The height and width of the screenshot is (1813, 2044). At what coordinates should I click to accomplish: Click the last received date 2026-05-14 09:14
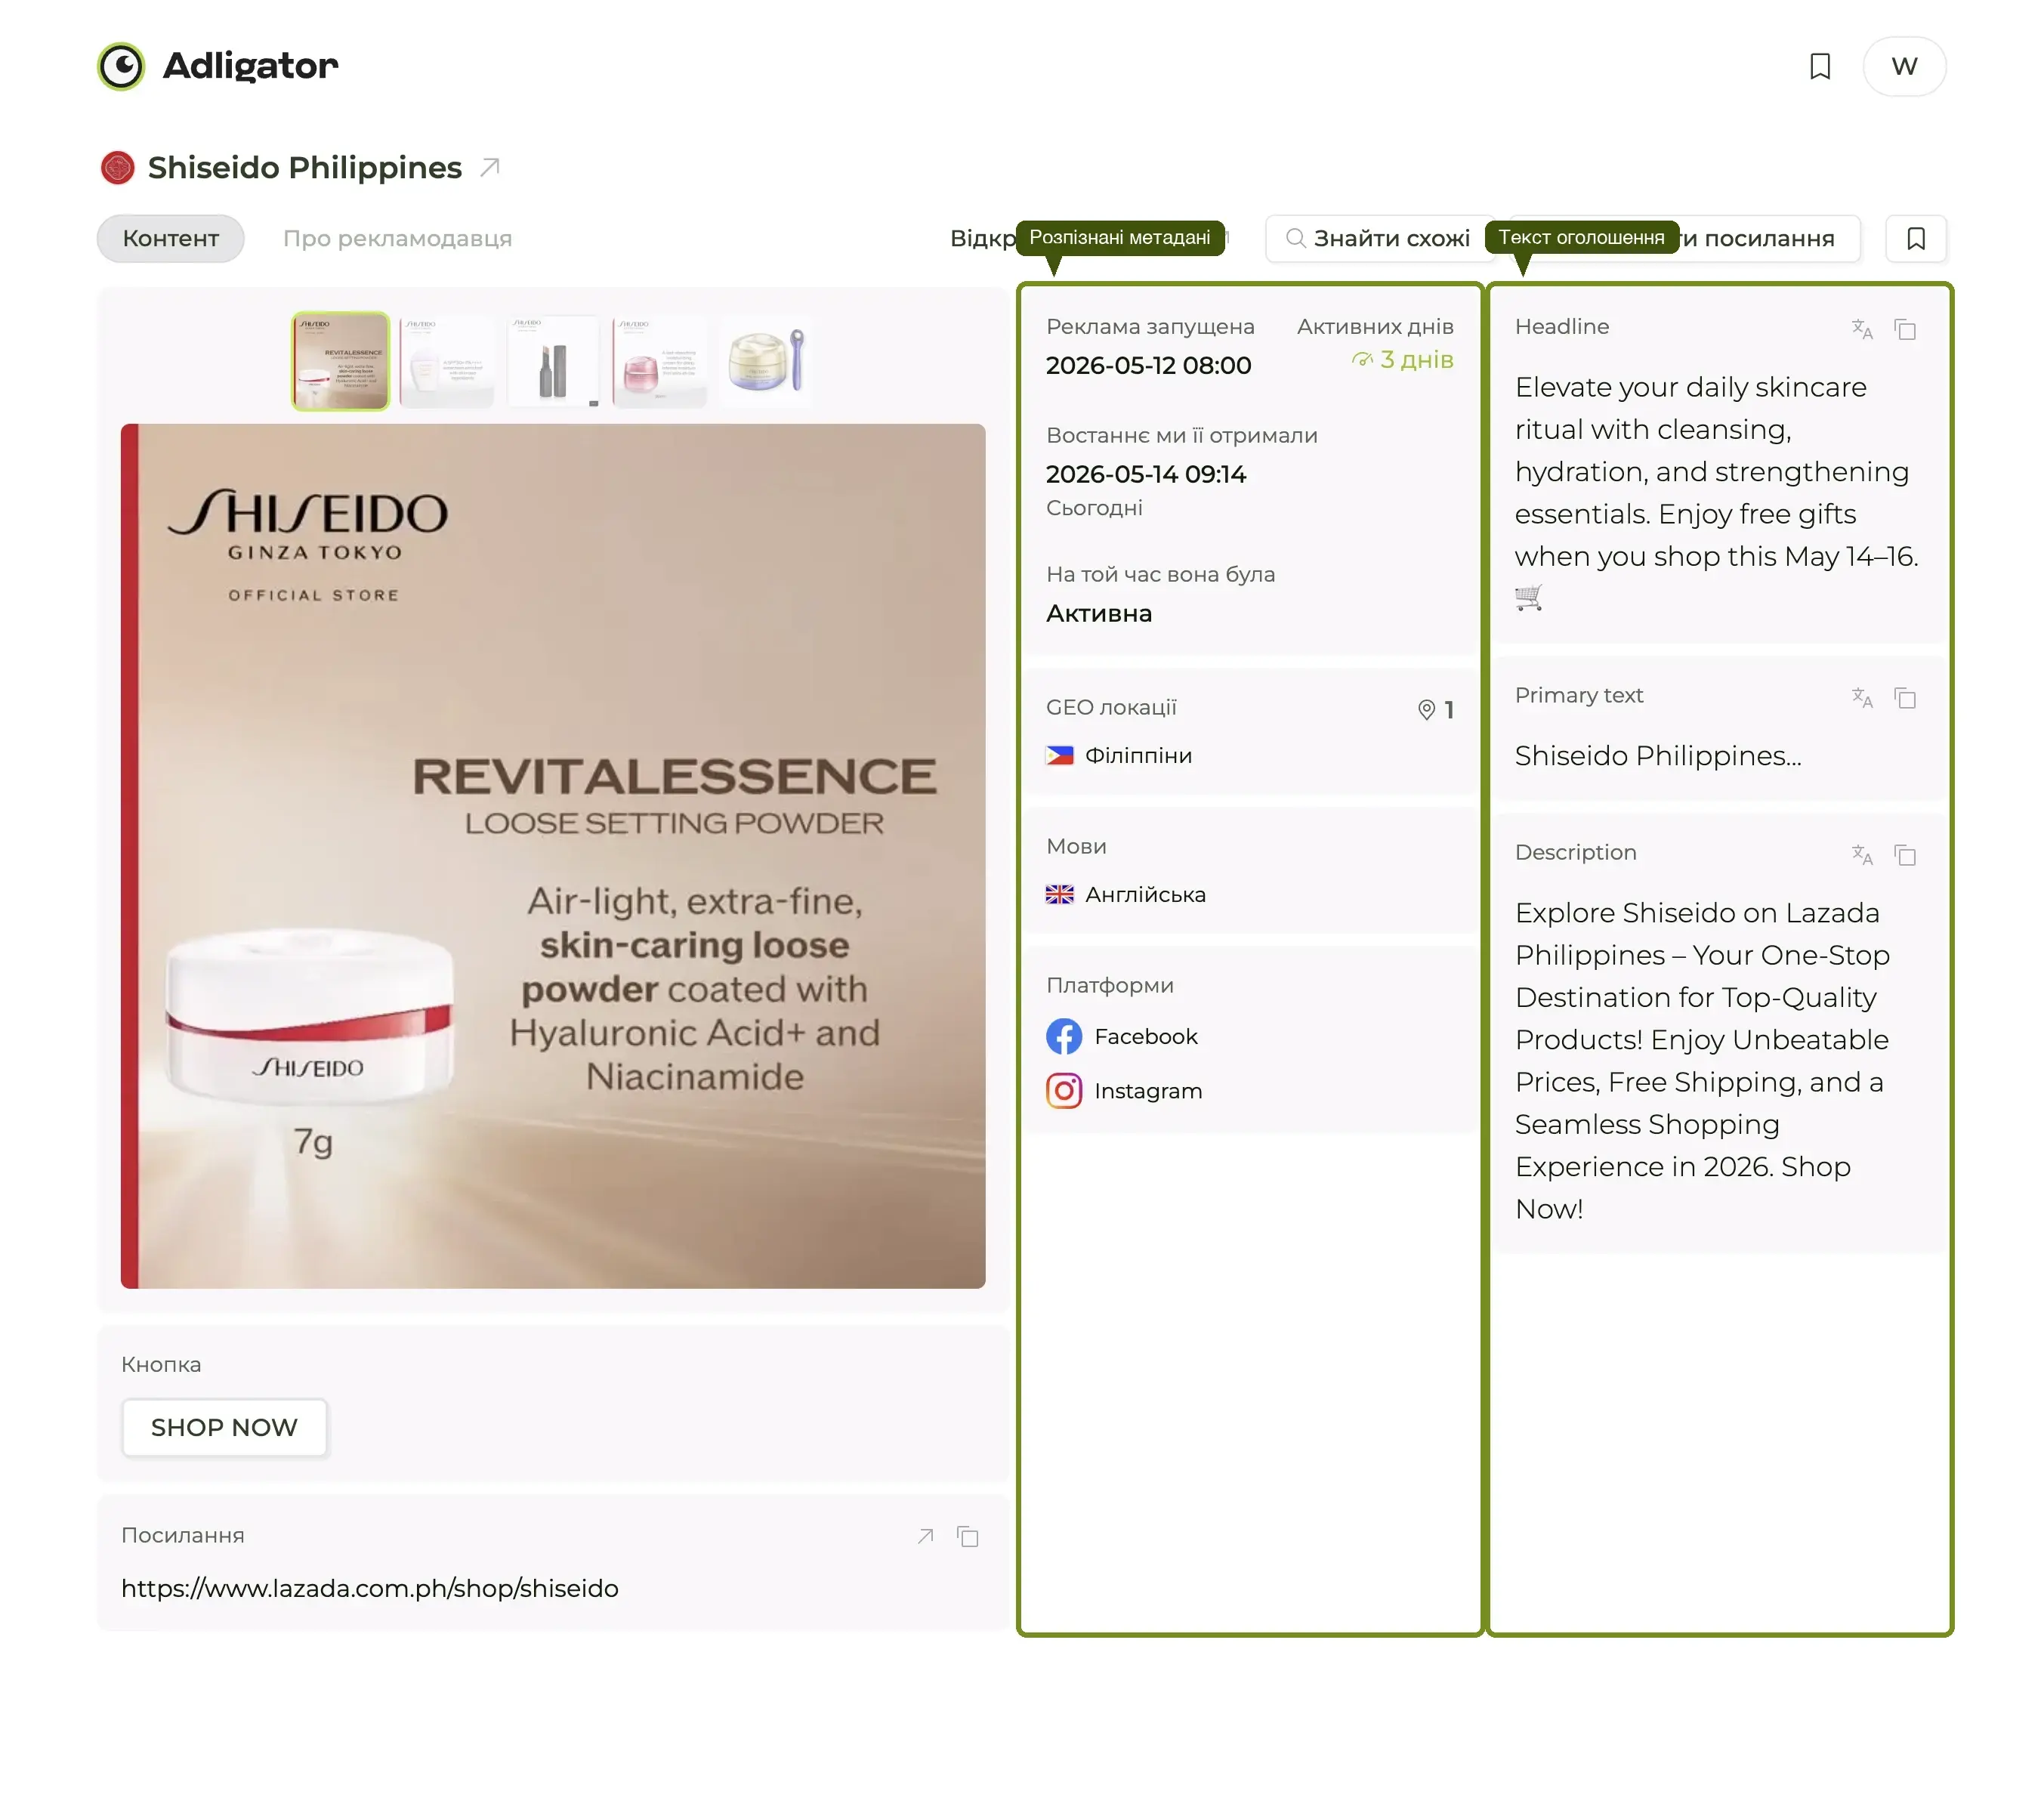point(1146,474)
